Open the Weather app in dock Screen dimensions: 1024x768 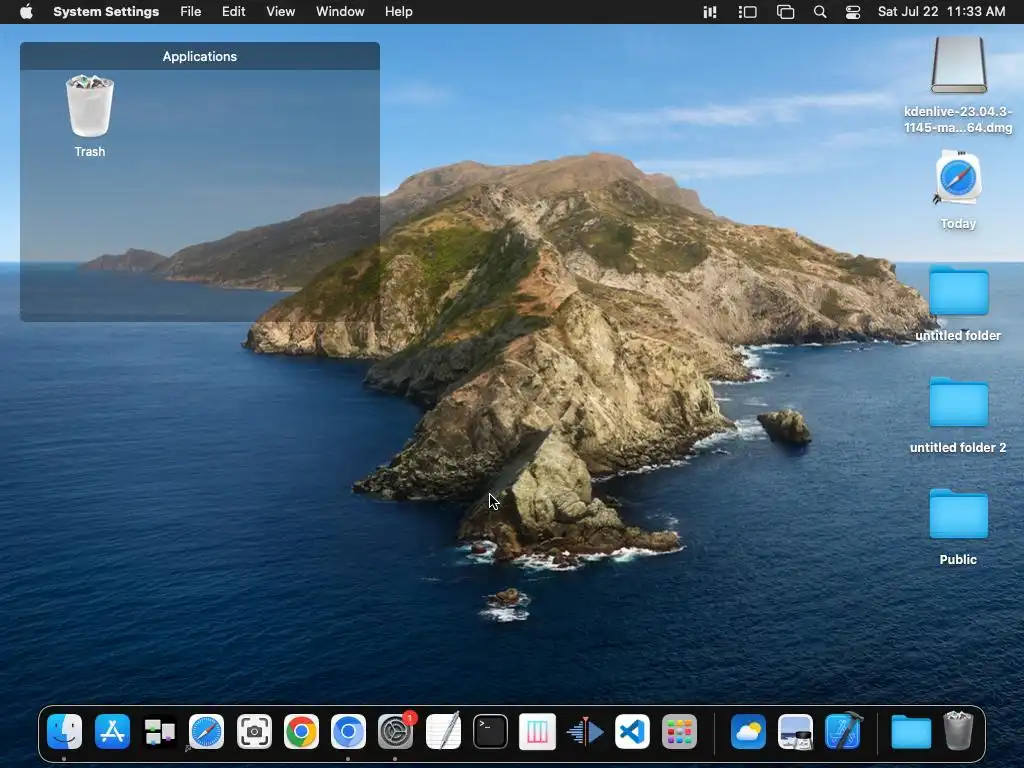click(748, 732)
